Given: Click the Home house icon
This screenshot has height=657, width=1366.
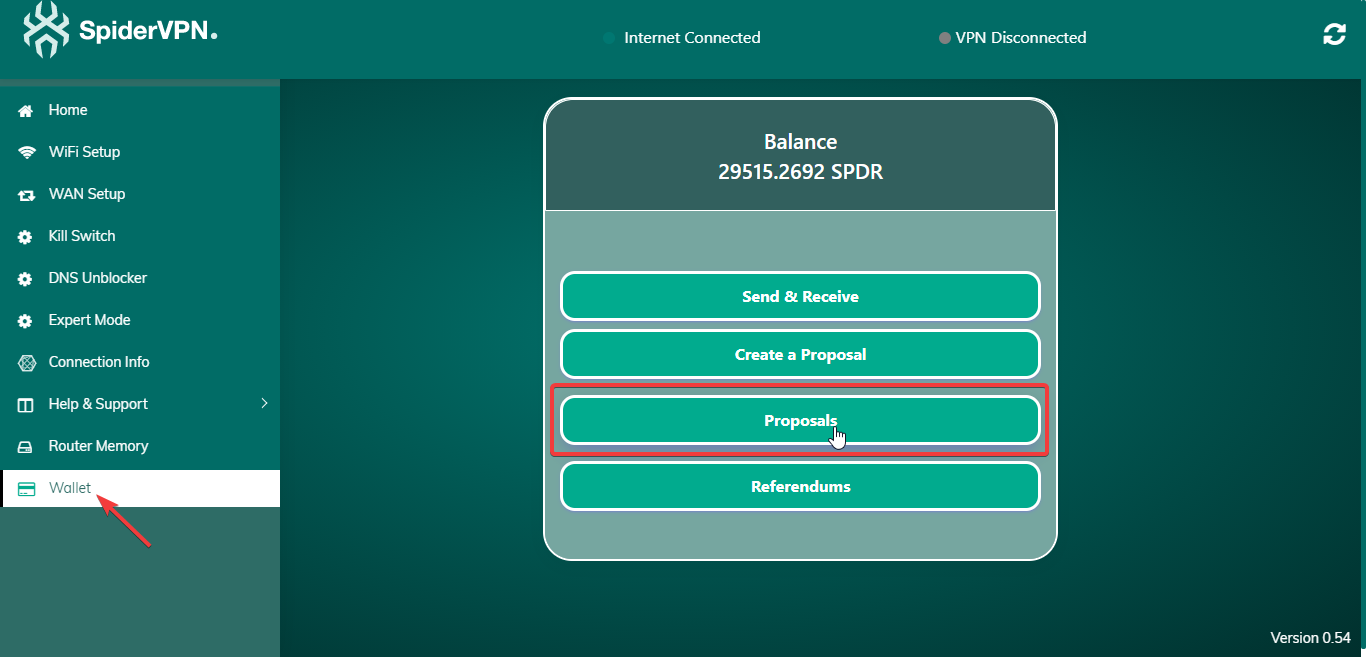Looking at the screenshot, I should point(27,111).
